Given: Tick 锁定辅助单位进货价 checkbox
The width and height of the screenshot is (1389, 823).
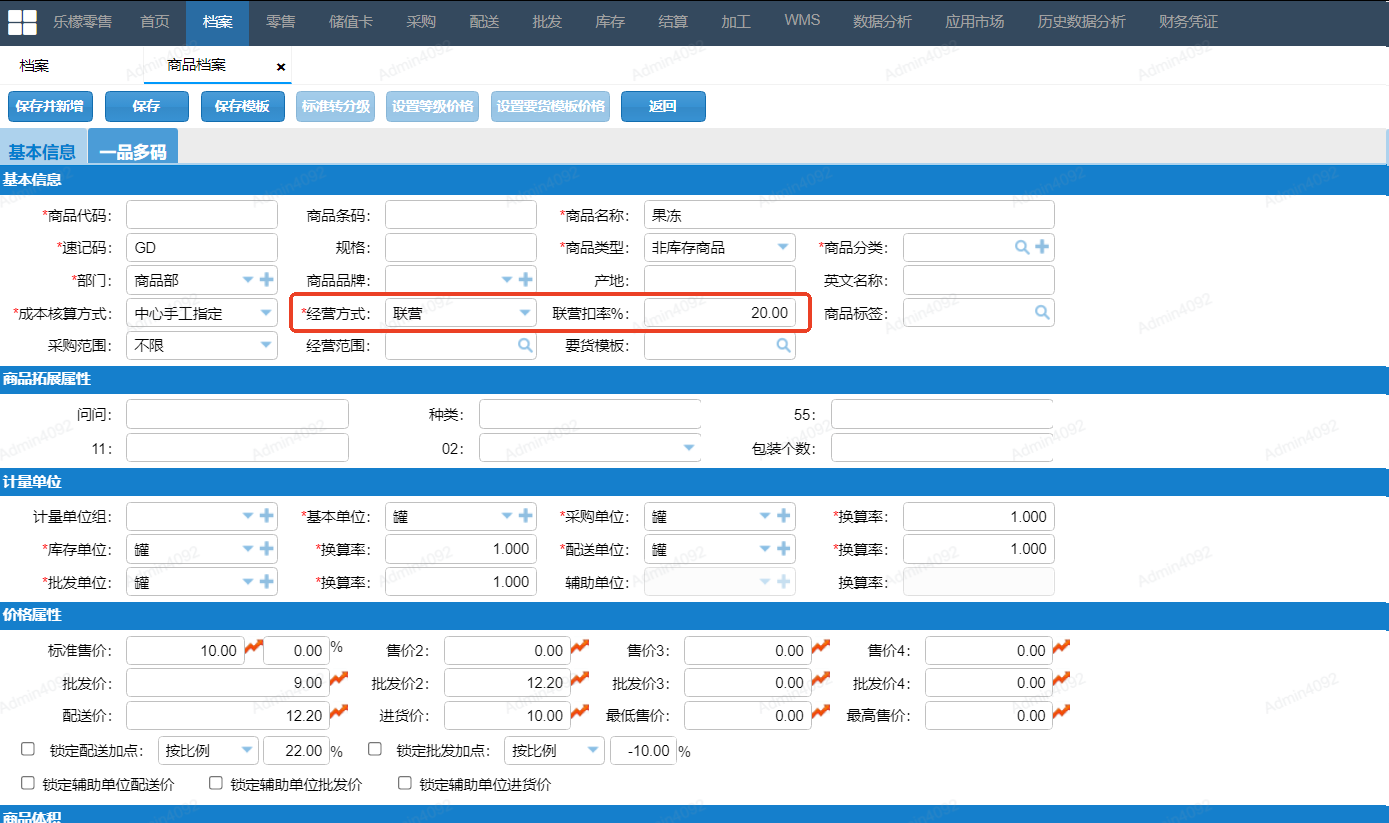Looking at the screenshot, I should (405, 783).
